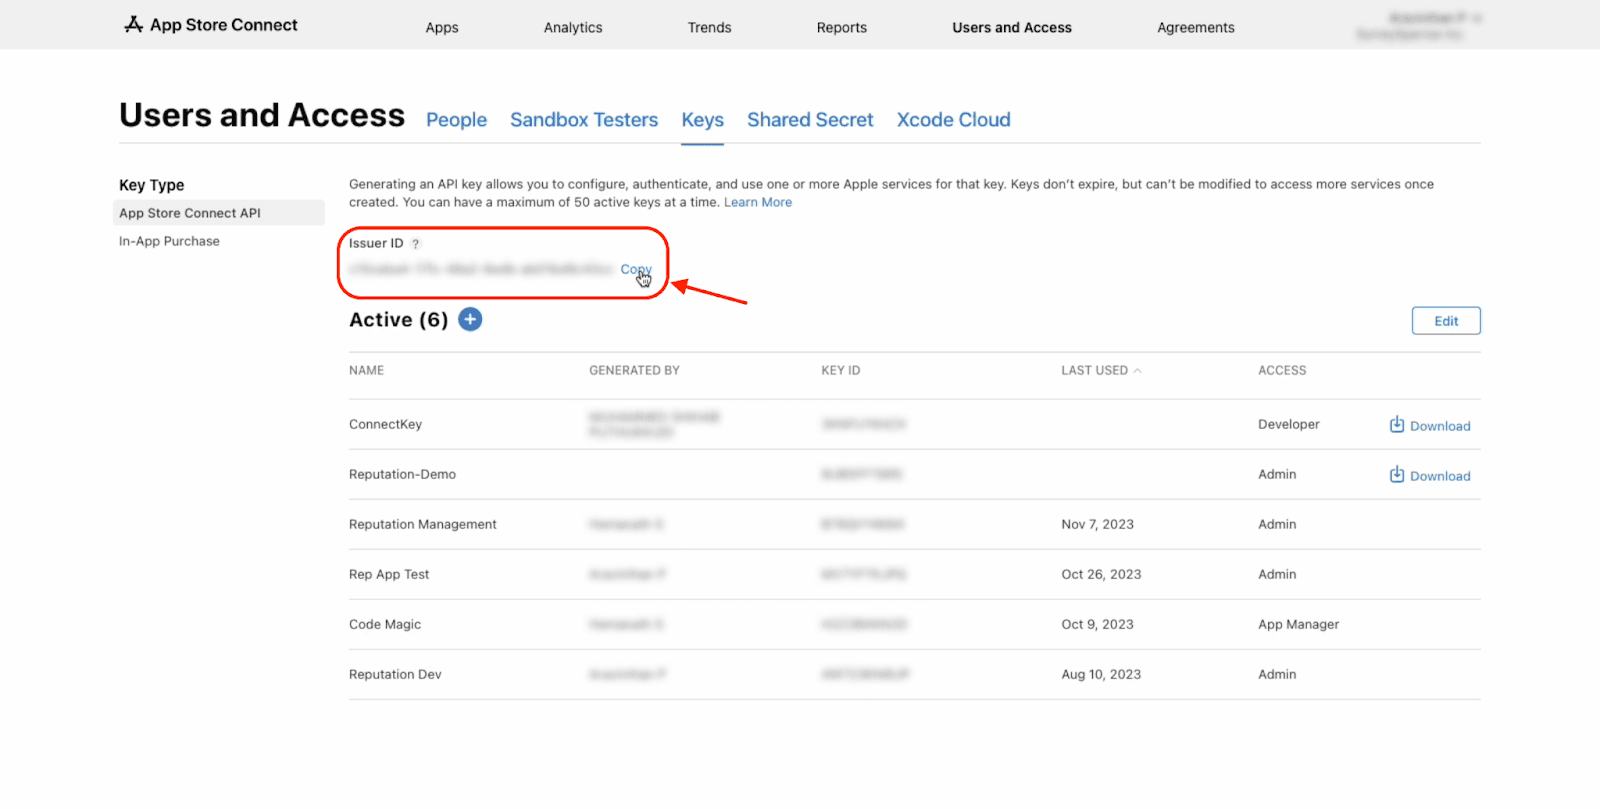Click download icon for Reputation-Demo key
Image resolution: width=1600 pixels, height=809 pixels.
point(1397,475)
